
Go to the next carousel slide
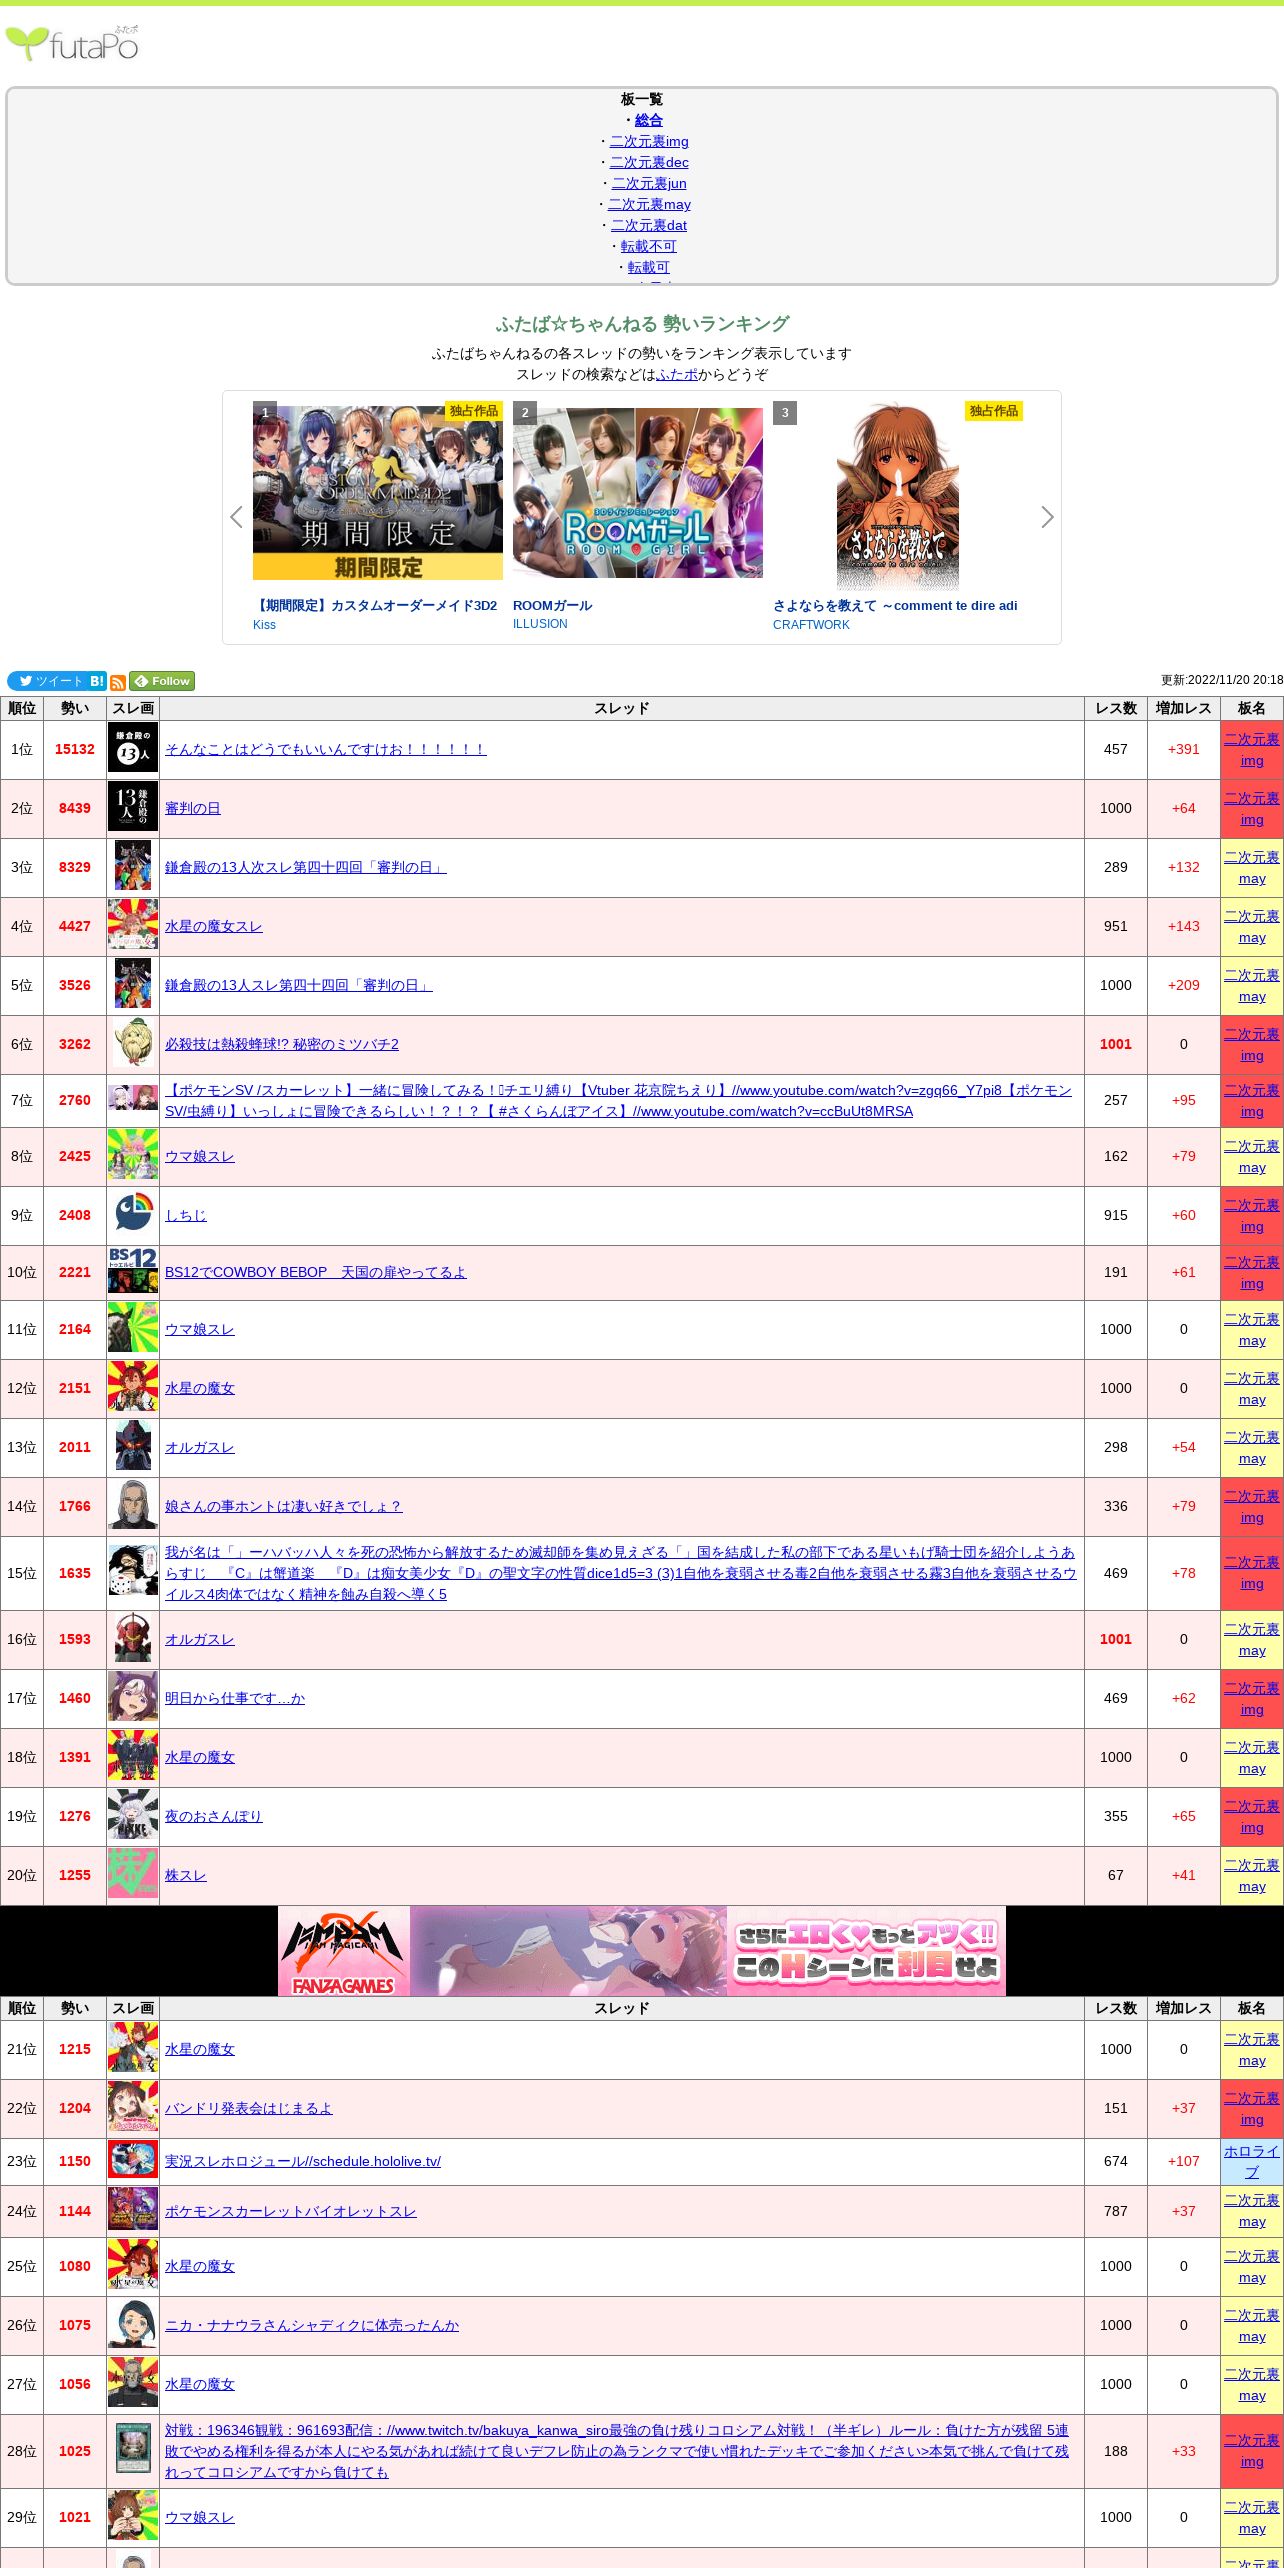[1047, 517]
